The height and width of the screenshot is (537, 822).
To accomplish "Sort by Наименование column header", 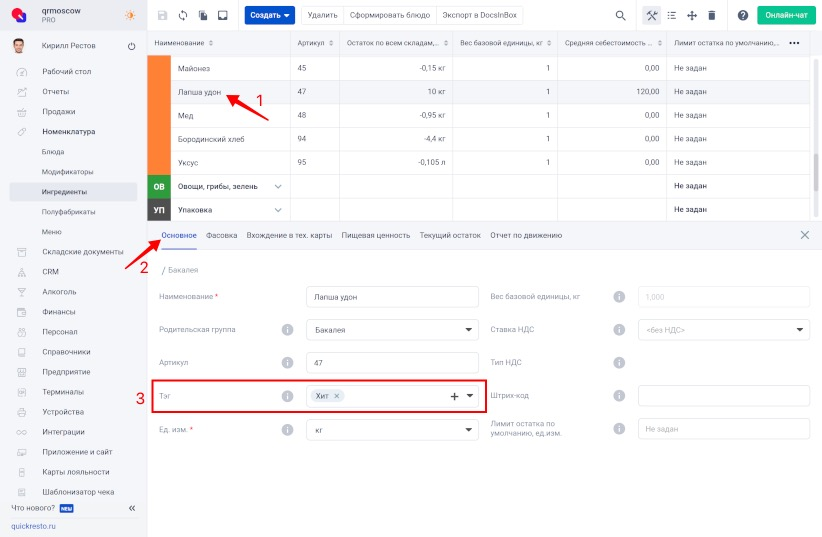I will pyautogui.click(x=183, y=43).
